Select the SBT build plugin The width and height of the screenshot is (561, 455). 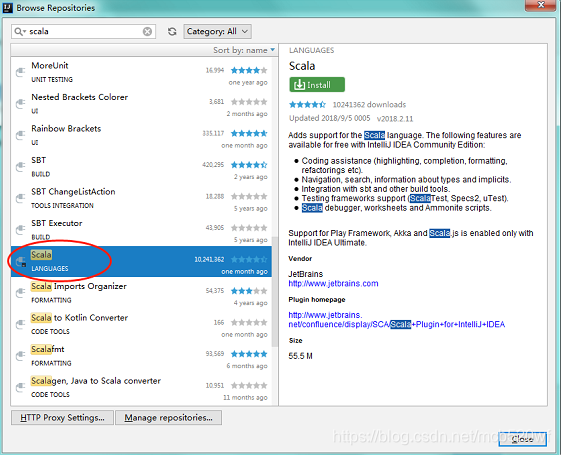point(141,167)
